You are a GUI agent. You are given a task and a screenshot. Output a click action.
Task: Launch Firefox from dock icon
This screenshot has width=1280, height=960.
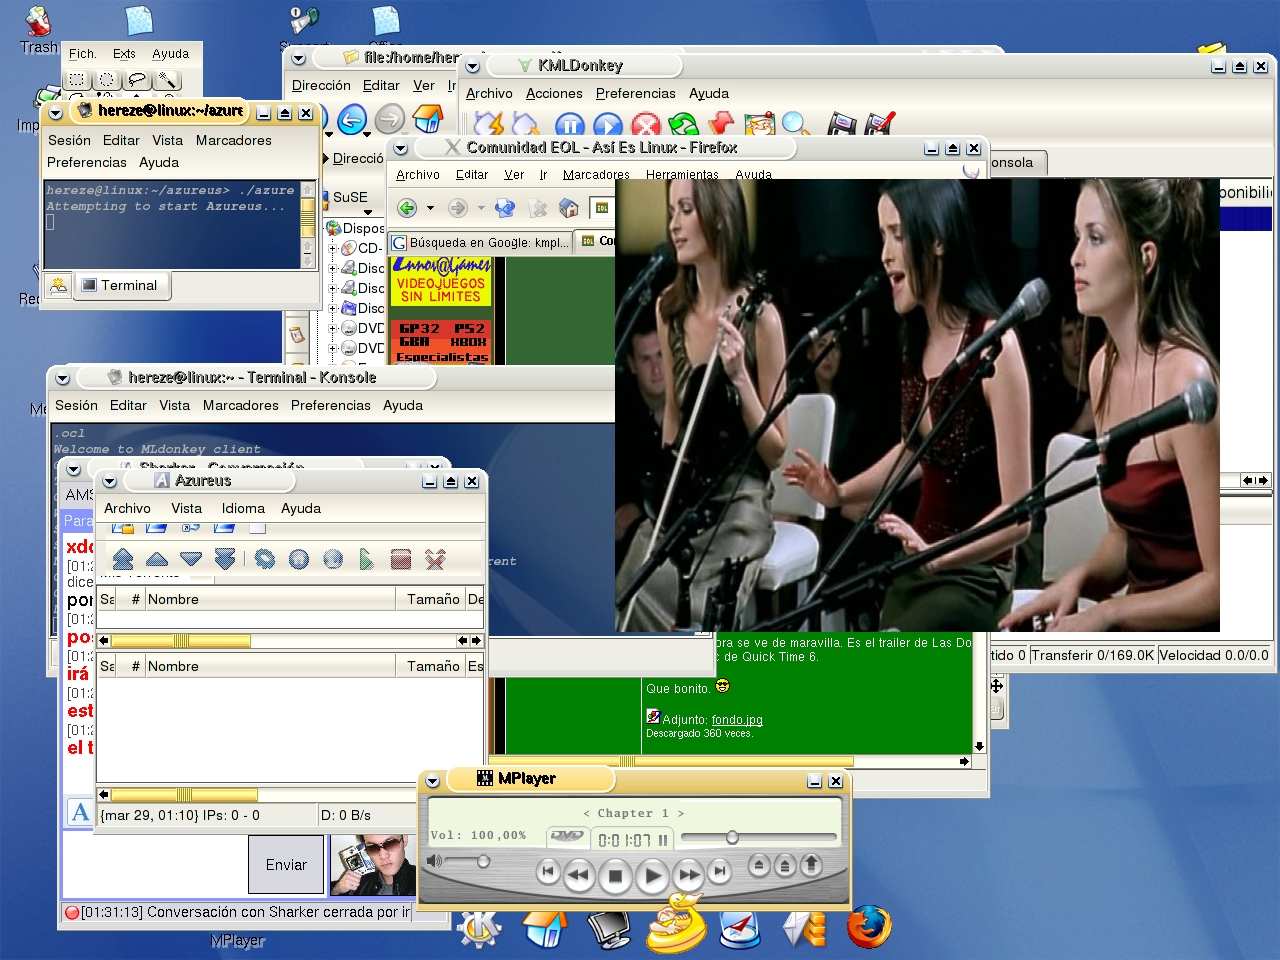(x=869, y=927)
